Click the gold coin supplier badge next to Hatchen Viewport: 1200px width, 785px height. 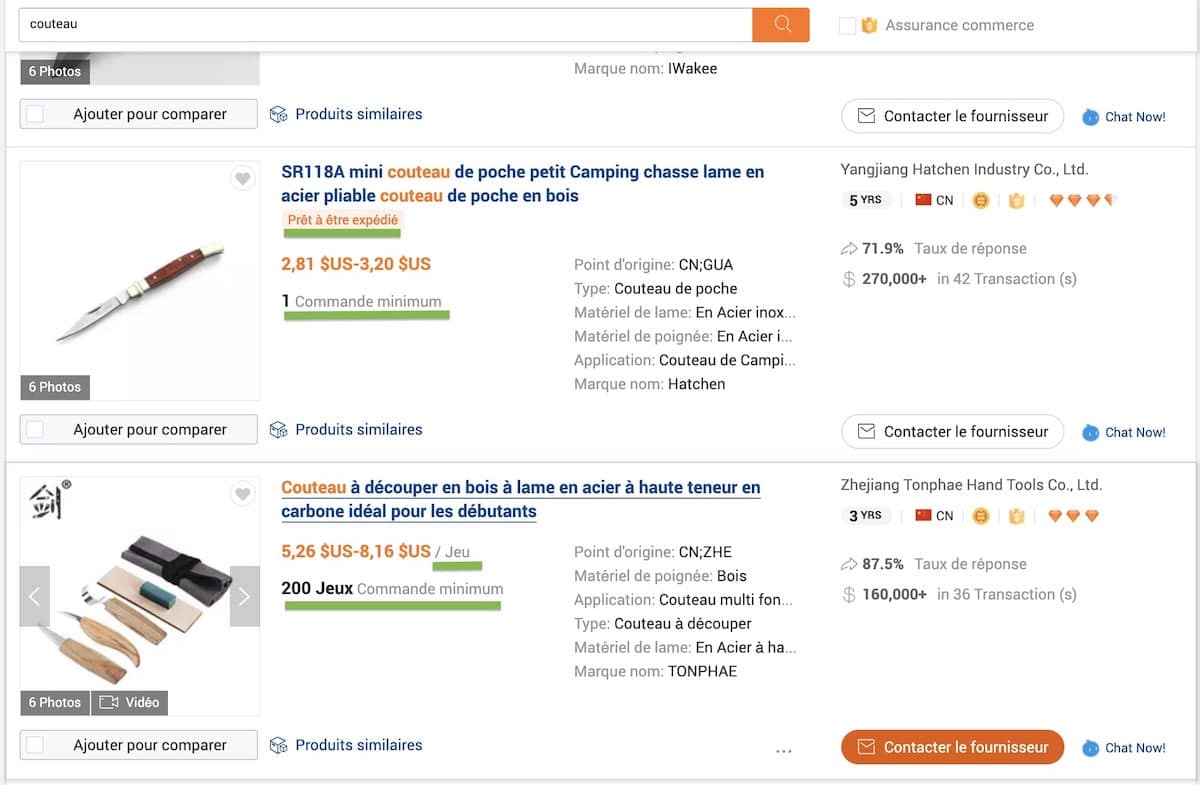pyautogui.click(x=981, y=200)
